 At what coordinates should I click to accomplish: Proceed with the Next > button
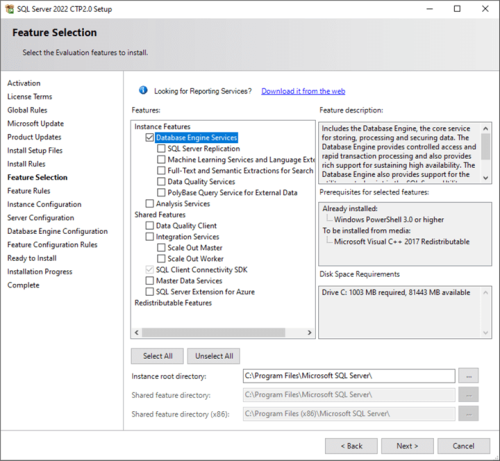[407, 446]
